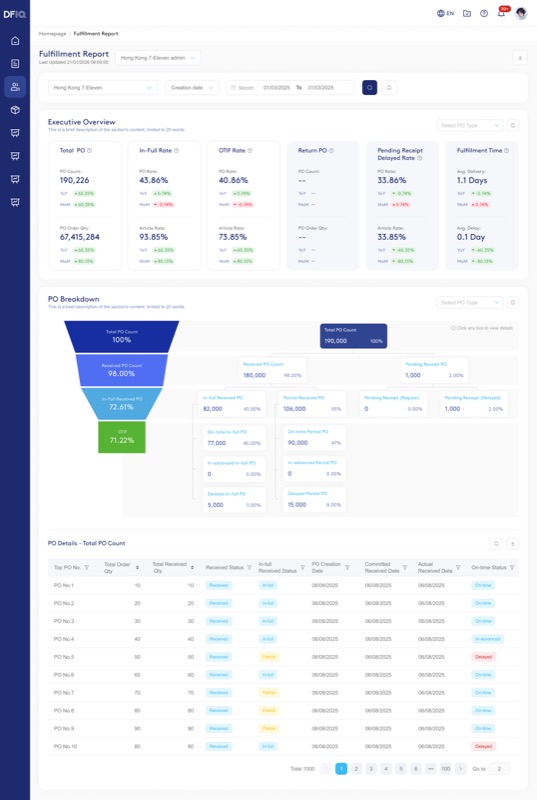The image size is (537, 800).
Task: Go to page 100 in pagination
Action: 445,768
